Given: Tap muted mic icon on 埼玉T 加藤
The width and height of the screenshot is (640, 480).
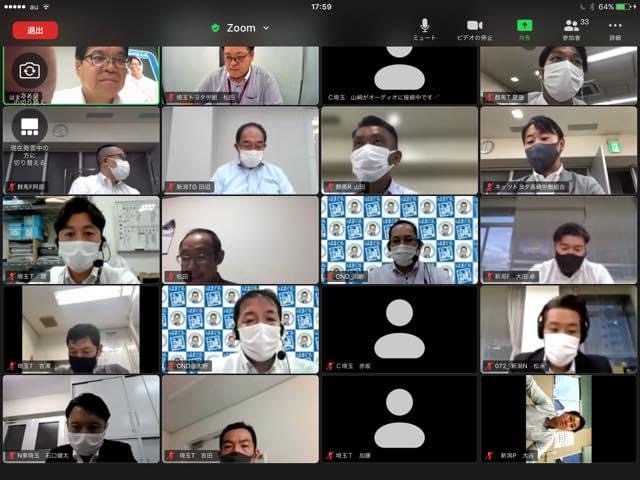Looking at the screenshot, I should [330, 456].
